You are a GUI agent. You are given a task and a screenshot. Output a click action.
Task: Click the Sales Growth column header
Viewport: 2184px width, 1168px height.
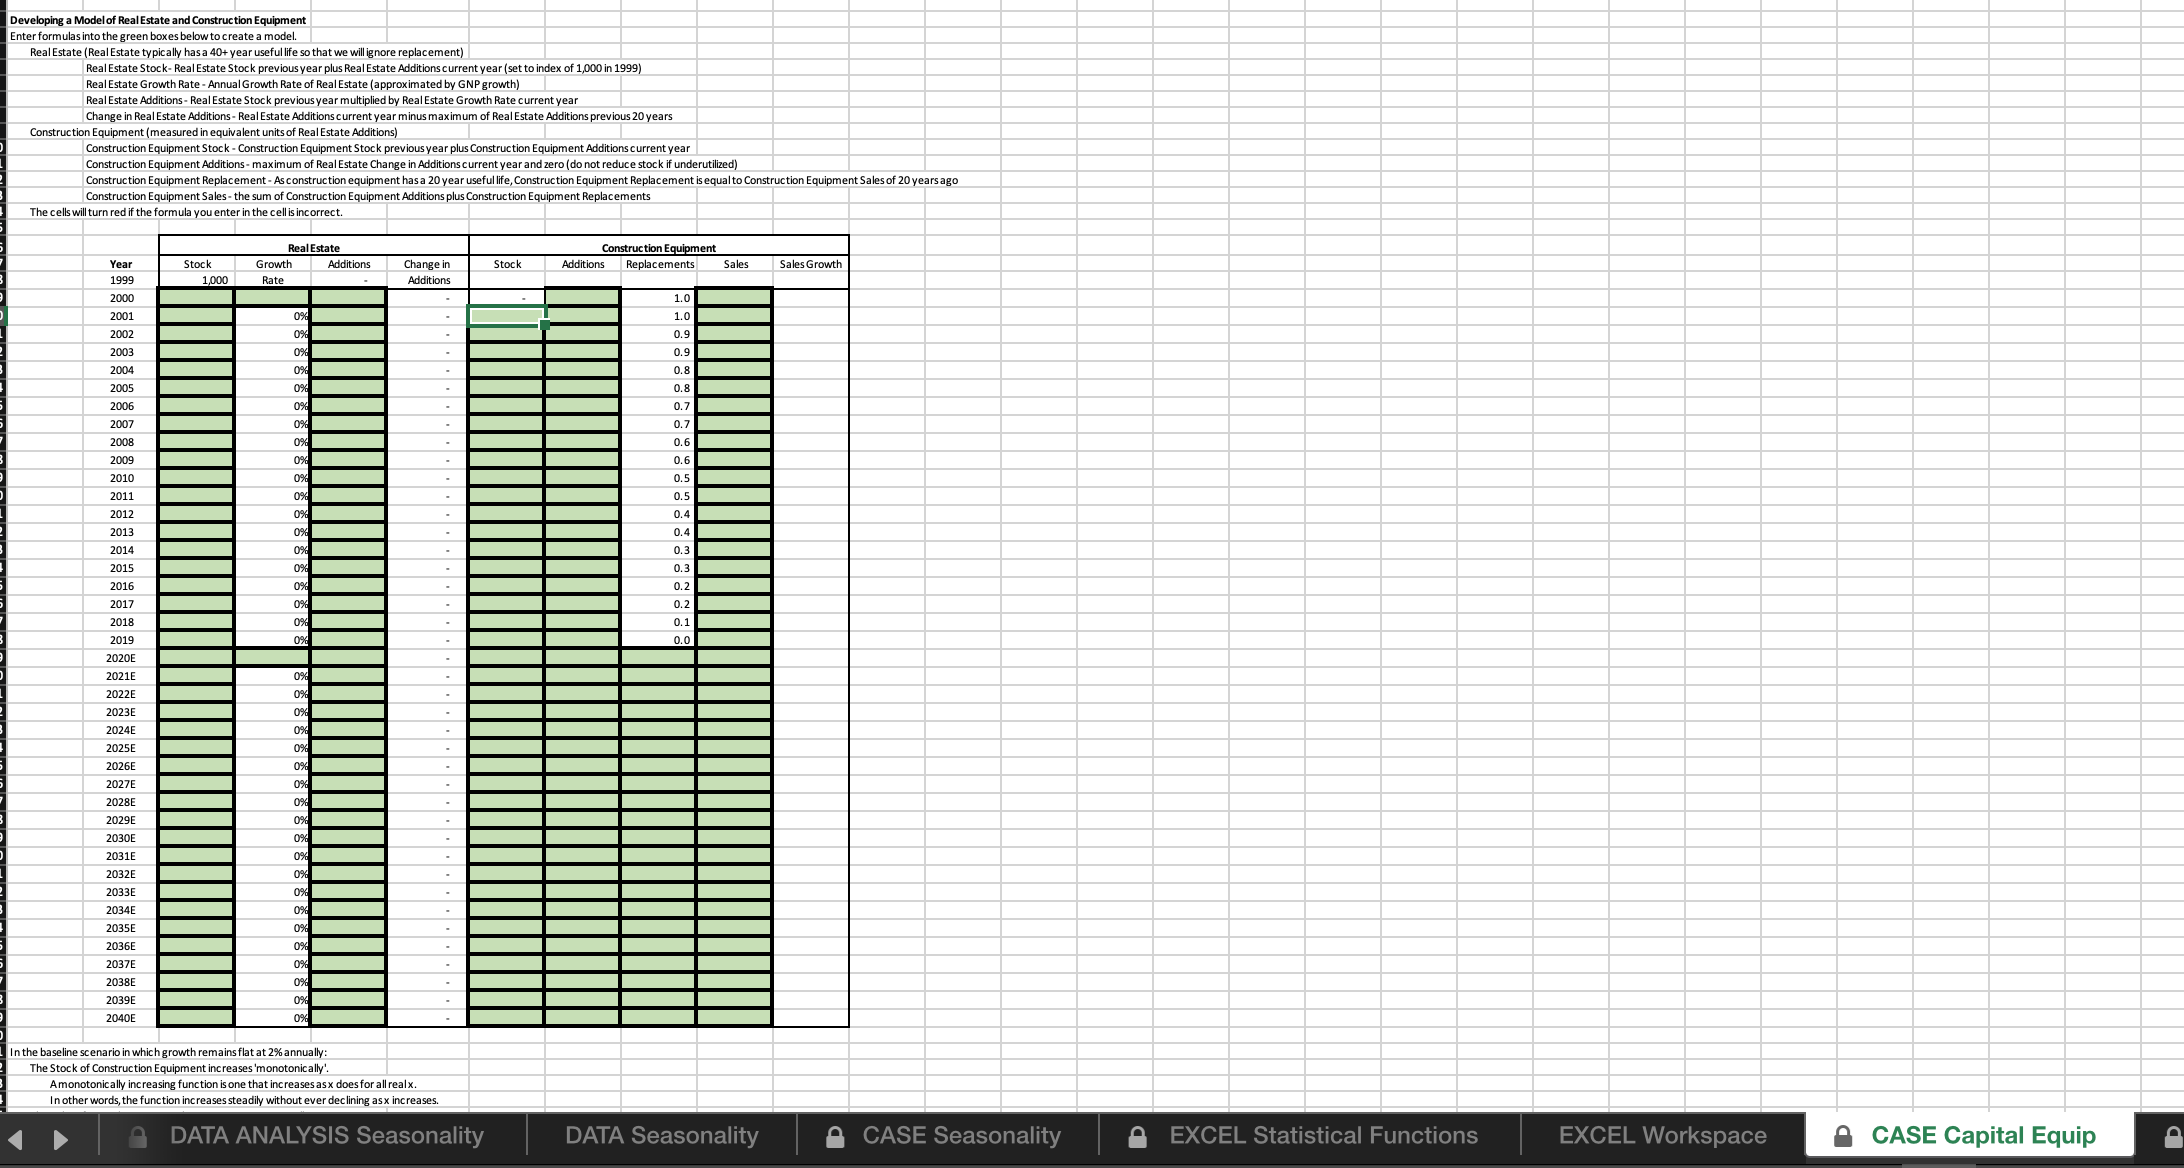tap(810, 264)
